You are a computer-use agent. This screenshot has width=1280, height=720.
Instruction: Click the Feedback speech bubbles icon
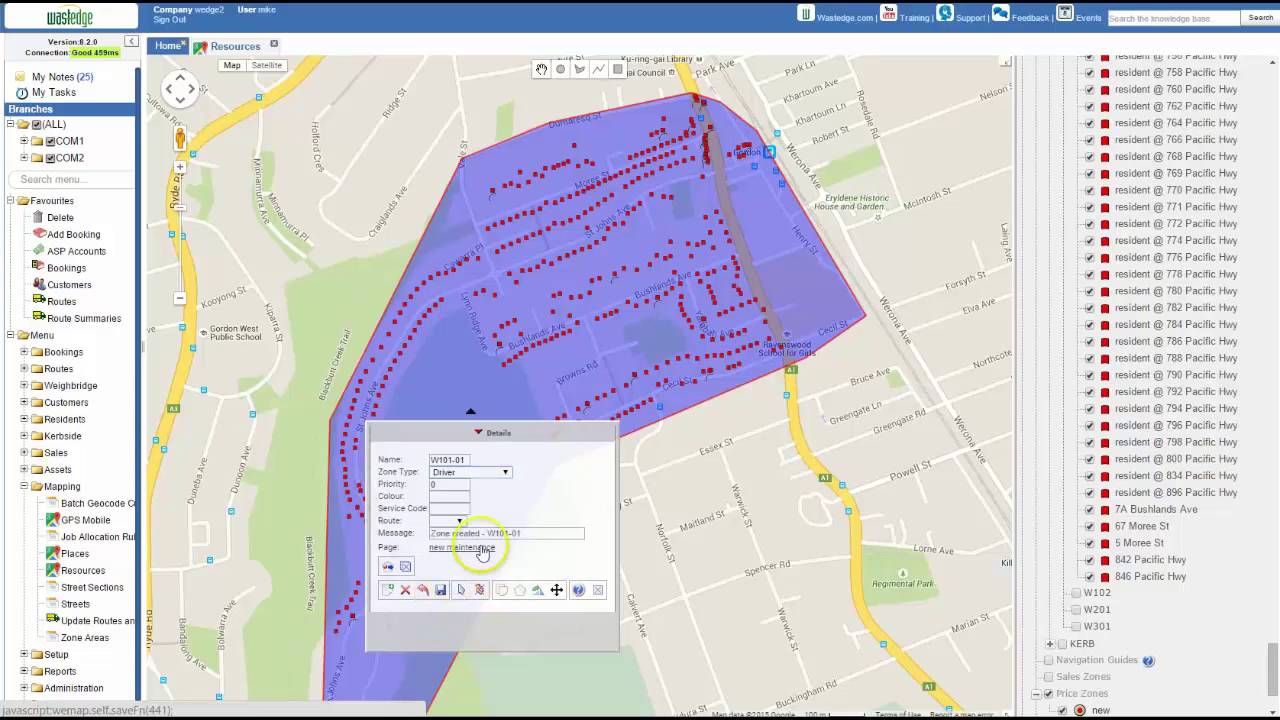point(1000,13)
